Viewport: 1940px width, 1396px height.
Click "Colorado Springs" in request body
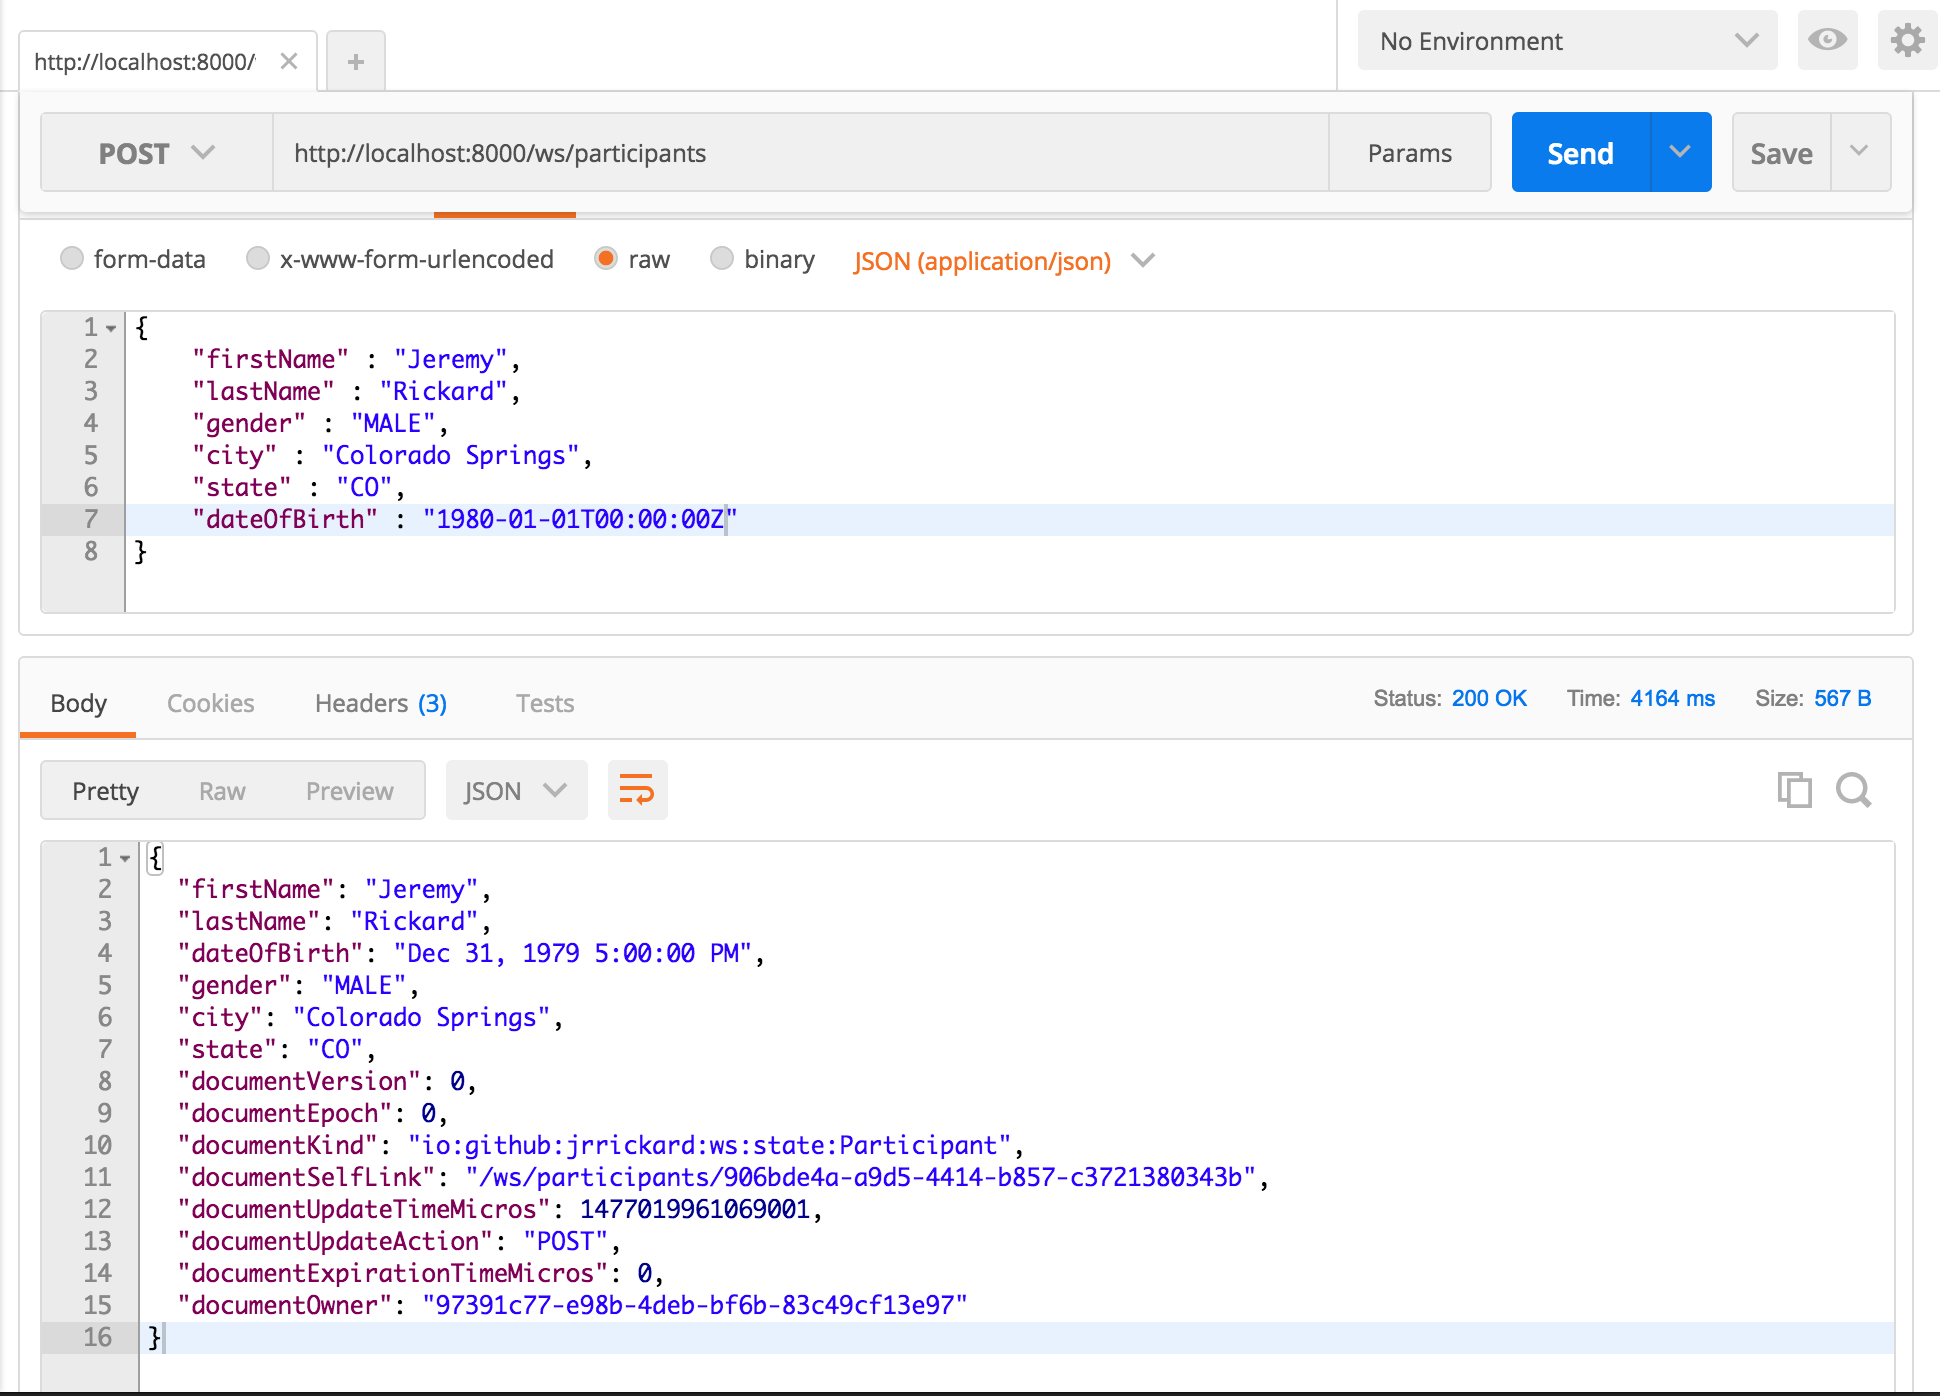pos(450,455)
